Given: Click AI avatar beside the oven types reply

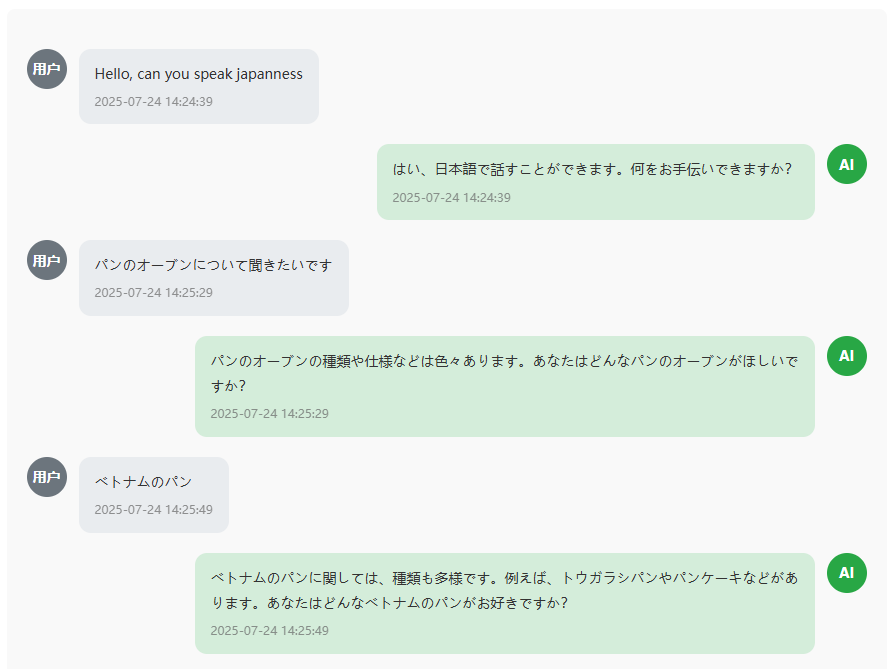Looking at the screenshot, I should (846, 356).
